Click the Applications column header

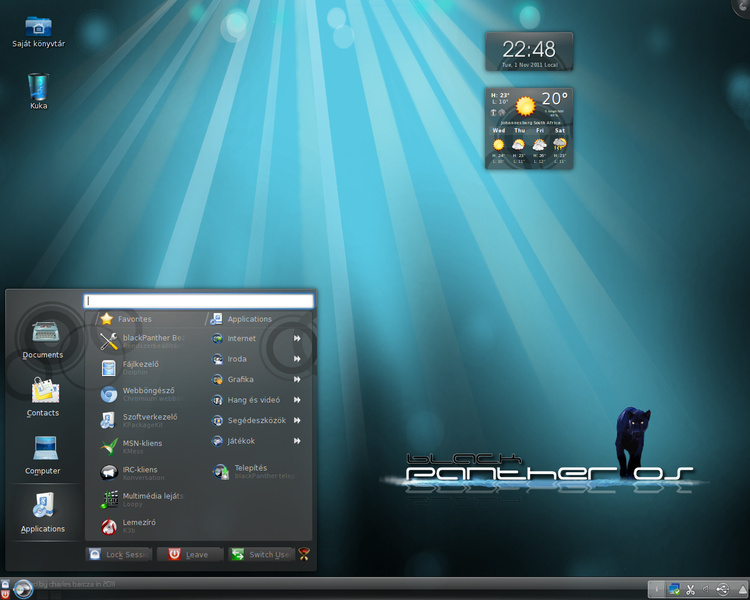pyautogui.click(x=241, y=319)
